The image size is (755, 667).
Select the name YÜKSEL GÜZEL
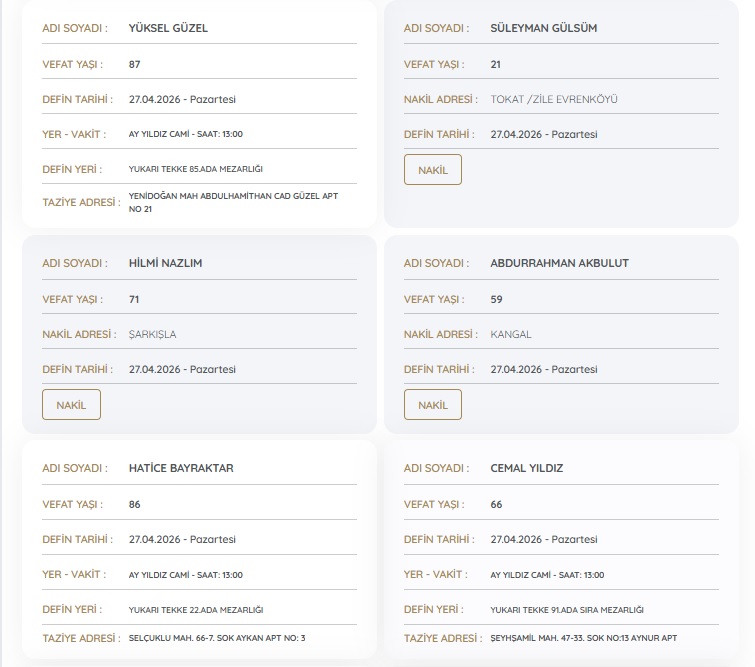point(168,28)
